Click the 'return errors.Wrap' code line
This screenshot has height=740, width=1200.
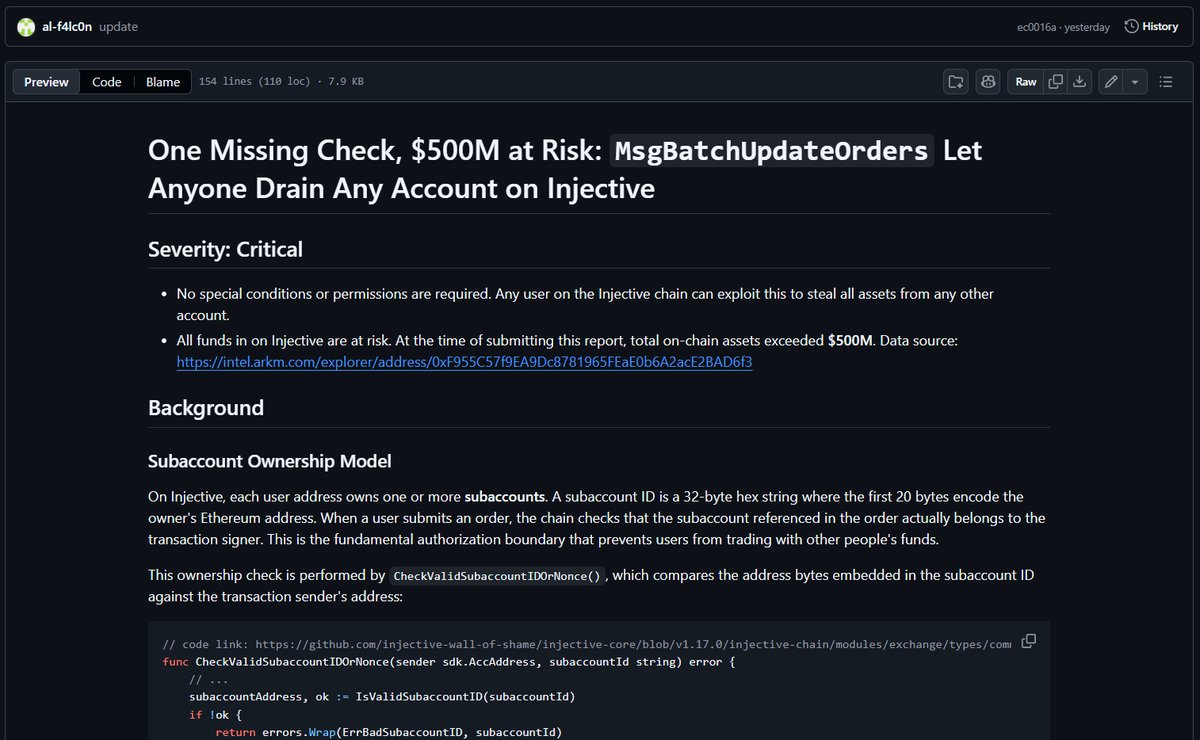pyautogui.click(x=389, y=732)
